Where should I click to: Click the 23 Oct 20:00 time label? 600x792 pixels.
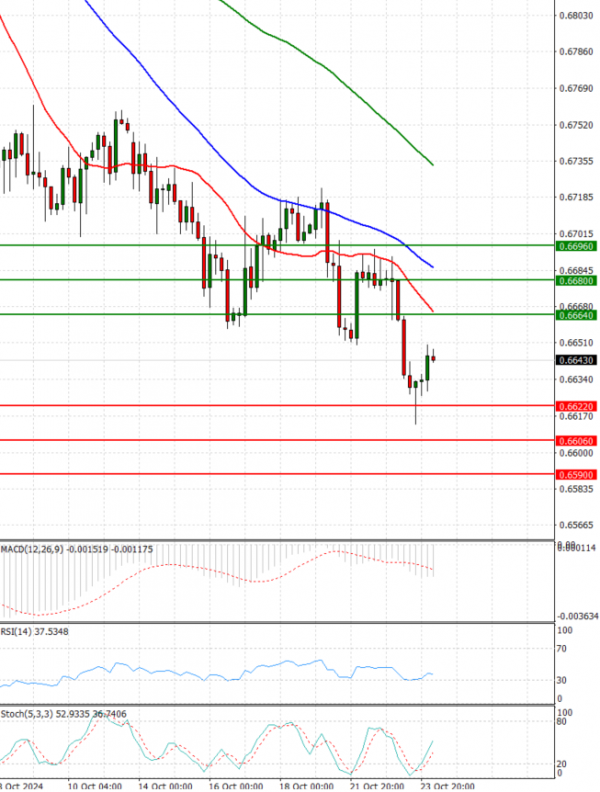447,786
